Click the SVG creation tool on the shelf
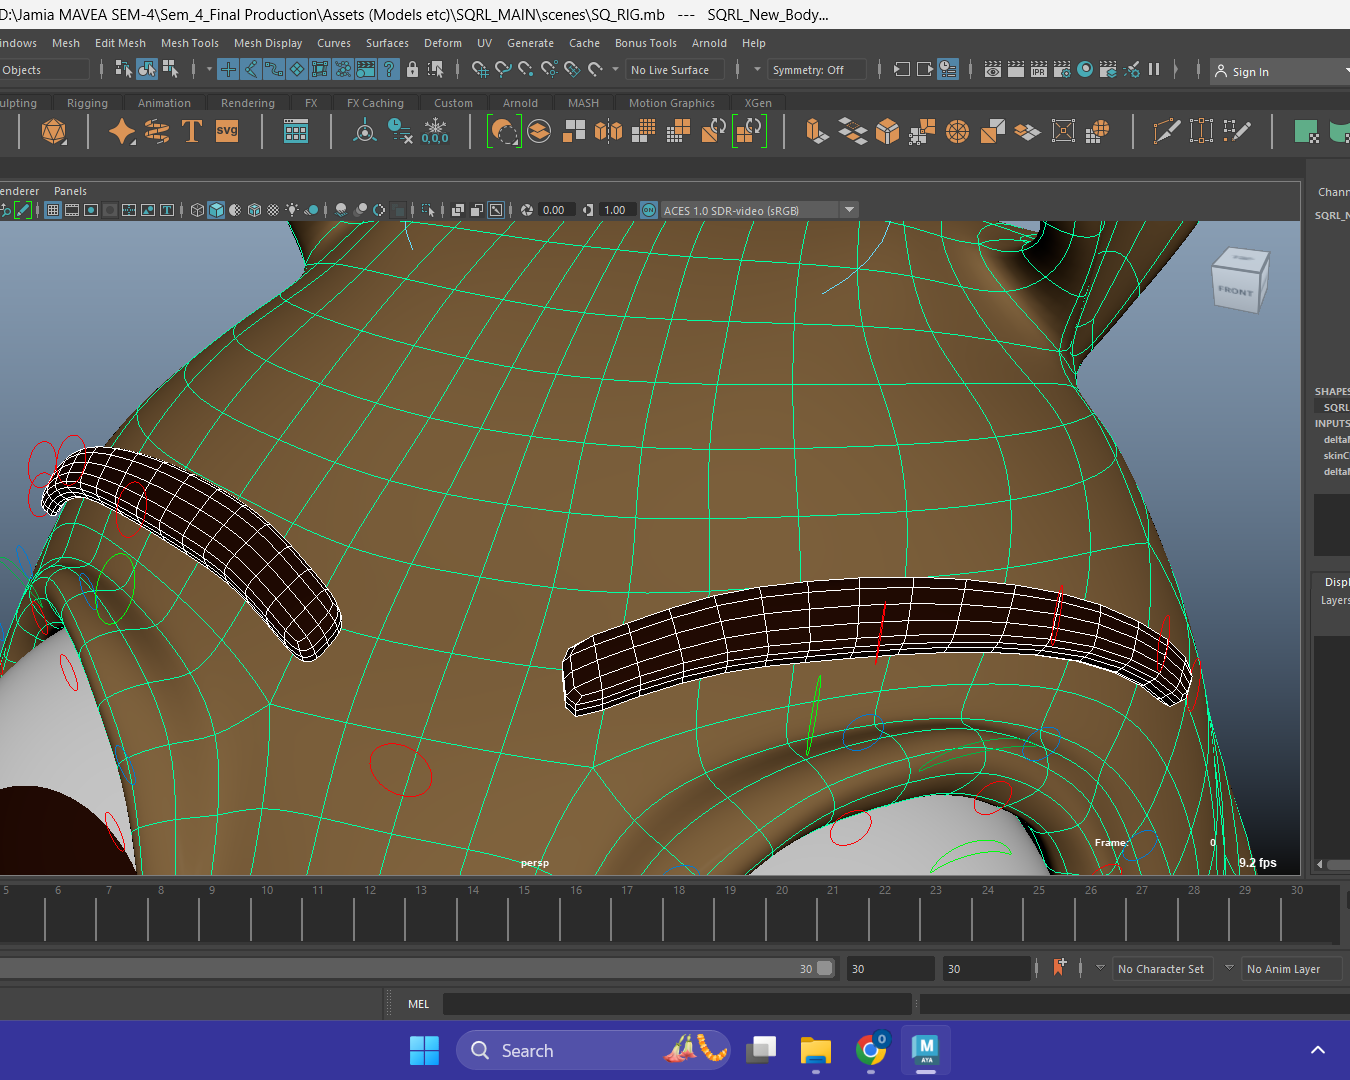The image size is (1350, 1080). point(227,130)
